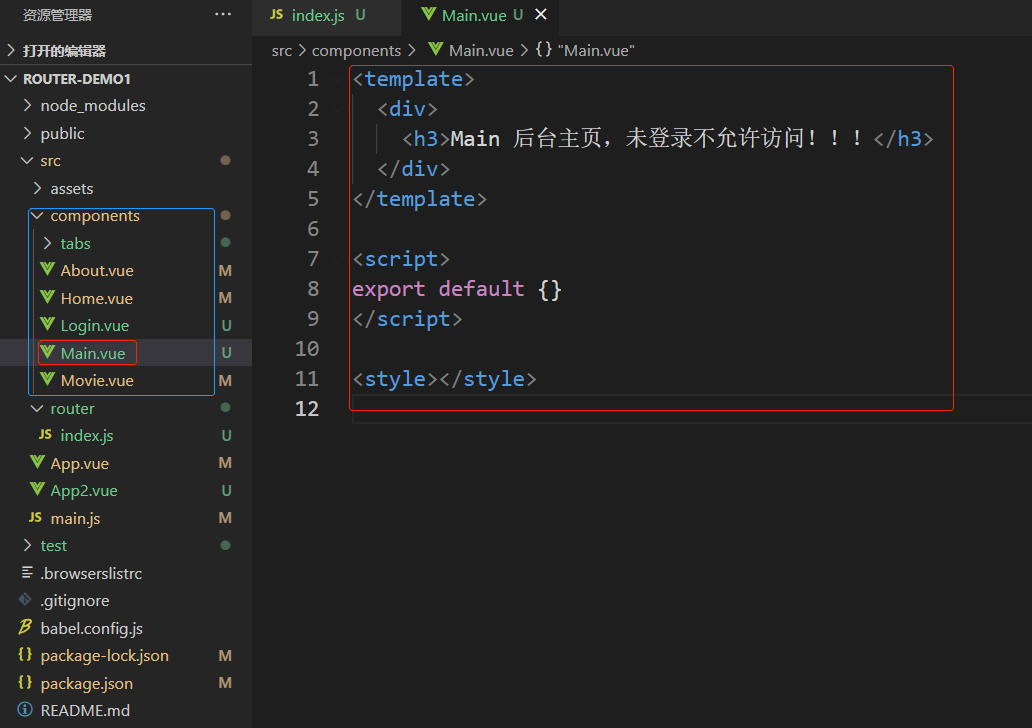Click the Babel icon beside babel.config.js
The width and height of the screenshot is (1032, 728).
click(x=25, y=628)
